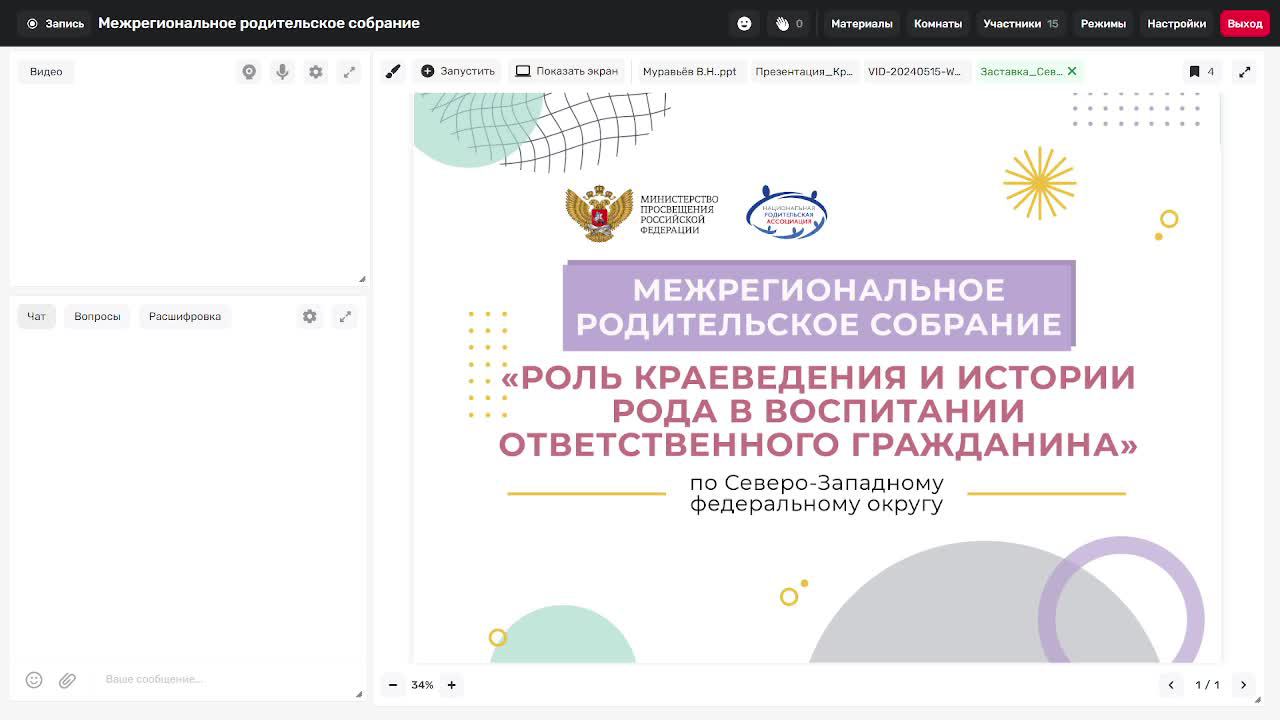Open video settings gear in the Видео panel
The height and width of the screenshot is (720, 1280).
point(316,72)
